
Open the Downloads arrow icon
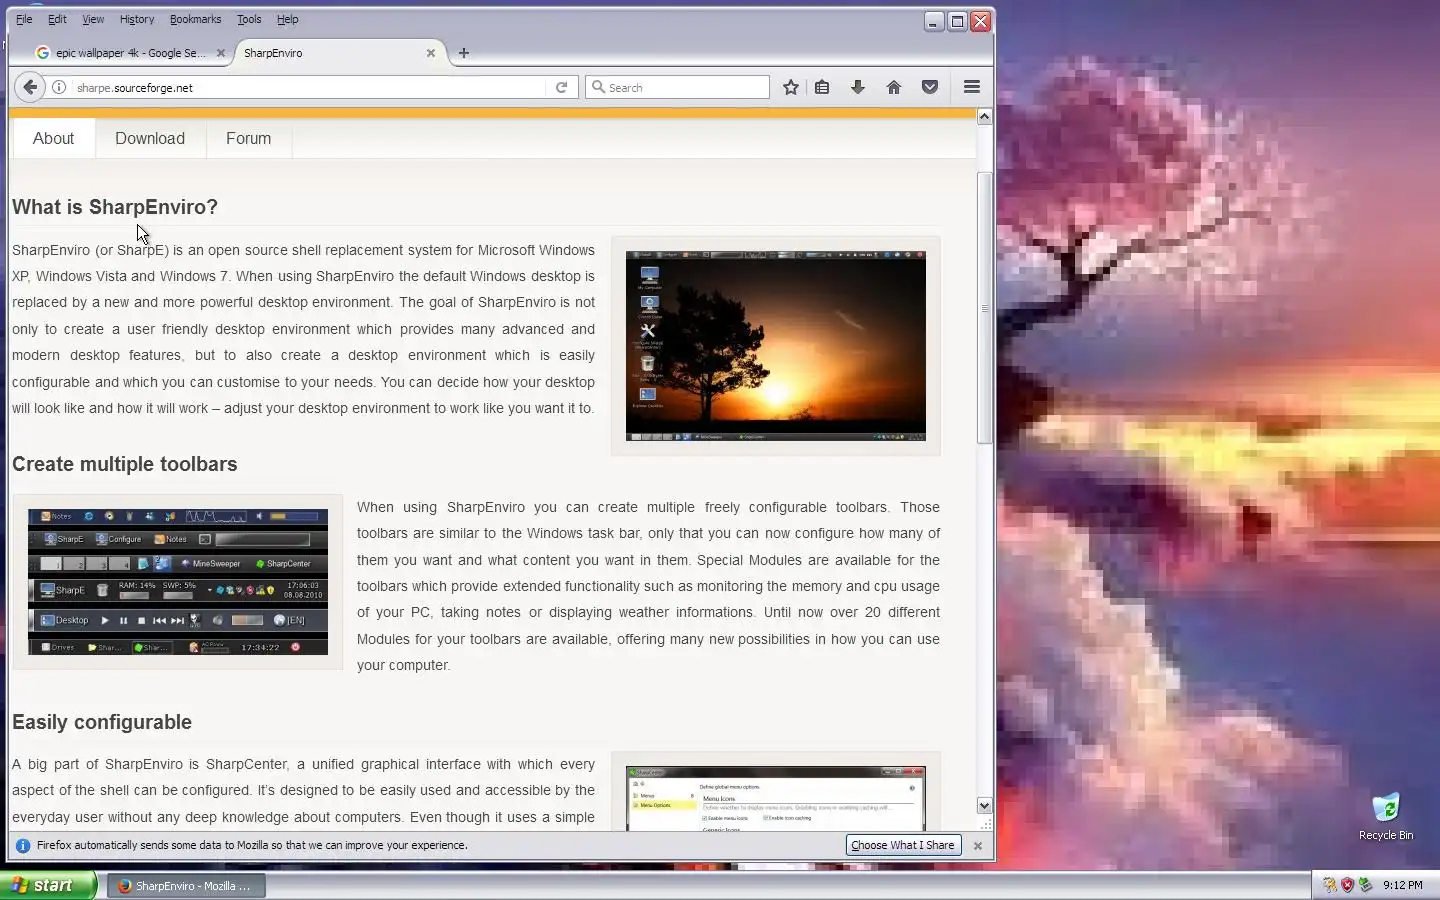[857, 87]
